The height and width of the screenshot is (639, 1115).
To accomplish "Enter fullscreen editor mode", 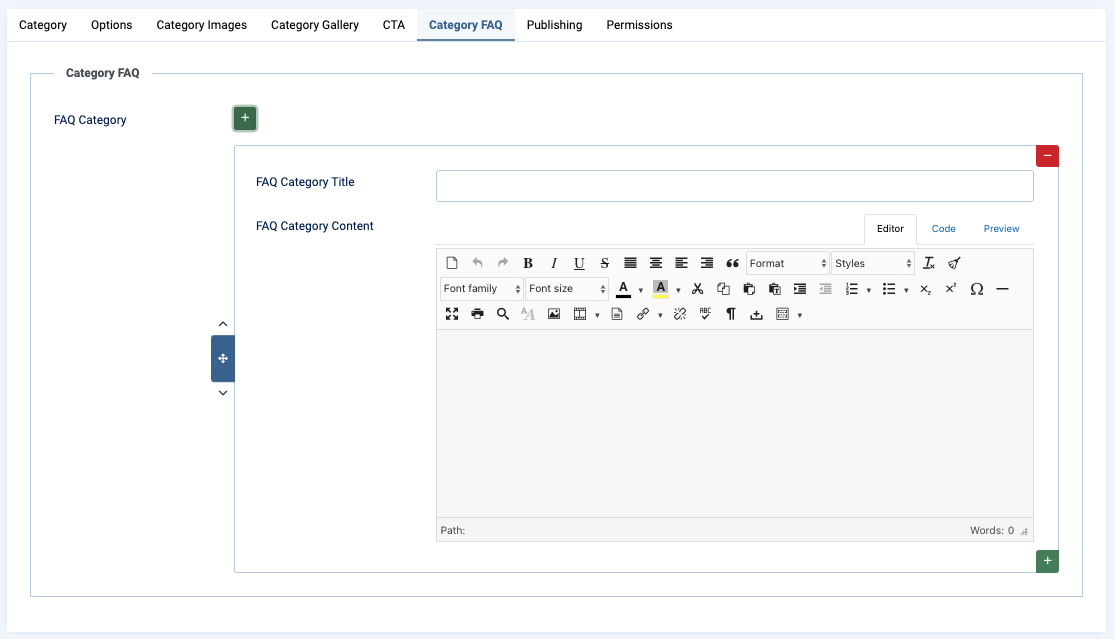I will coord(452,314).
